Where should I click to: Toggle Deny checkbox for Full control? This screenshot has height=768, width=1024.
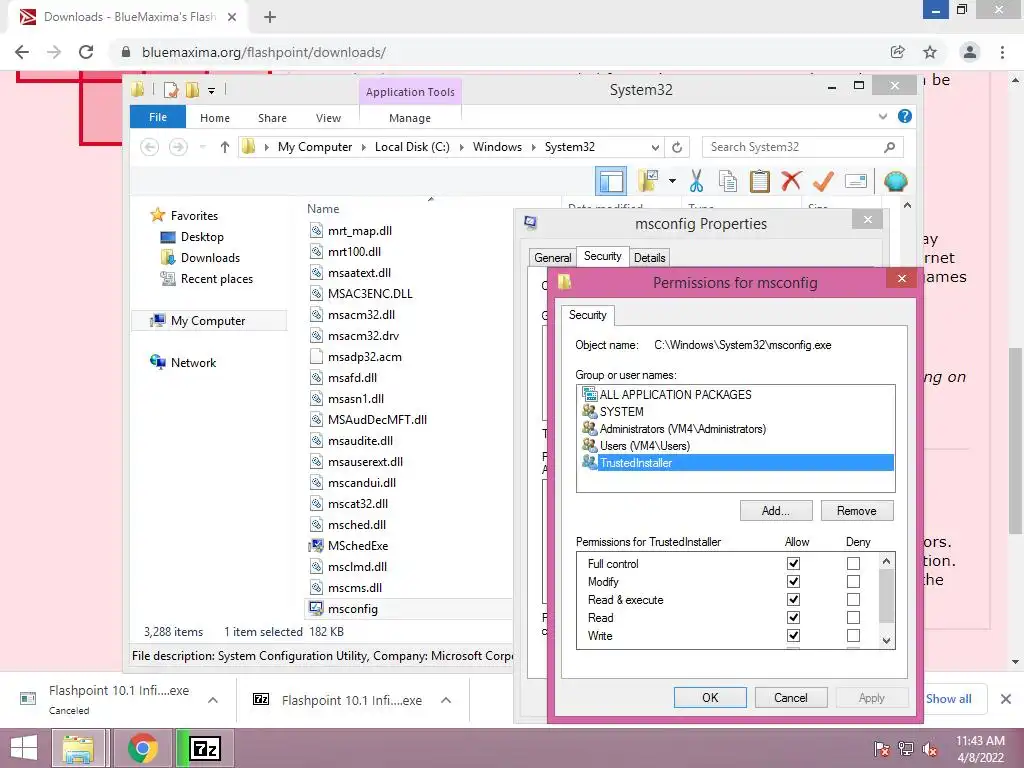click(x=853, y=564)
